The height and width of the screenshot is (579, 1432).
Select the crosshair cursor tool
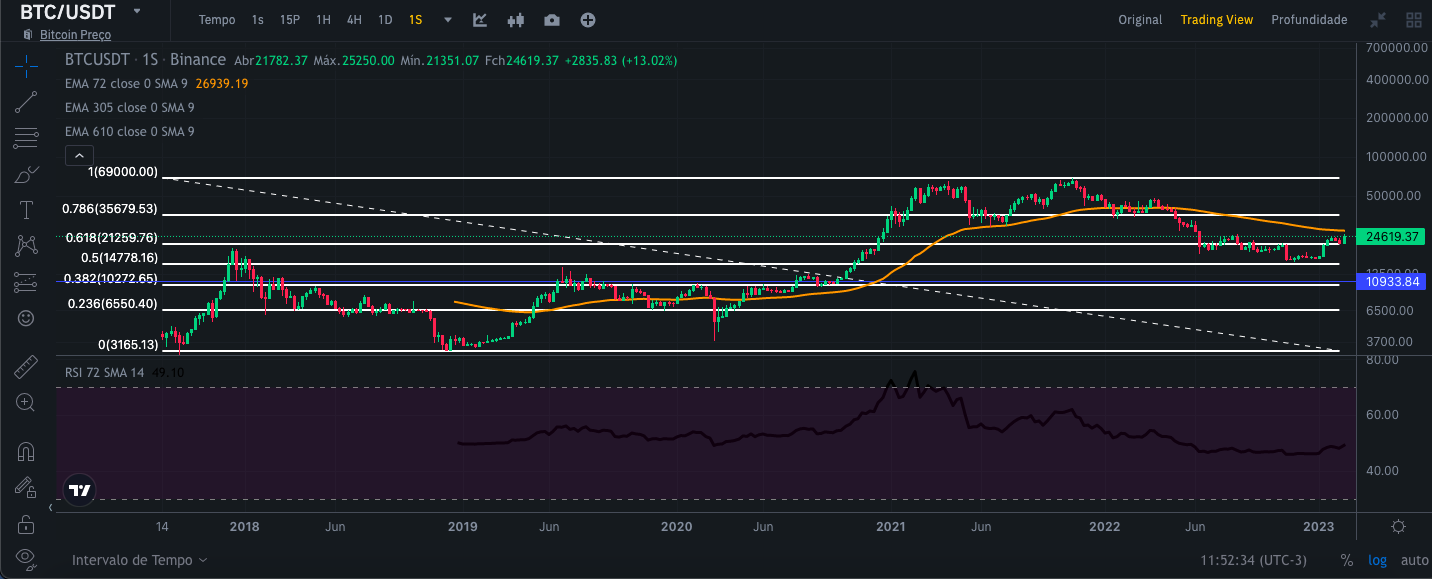pyautogui.click(x=26, y=67)
